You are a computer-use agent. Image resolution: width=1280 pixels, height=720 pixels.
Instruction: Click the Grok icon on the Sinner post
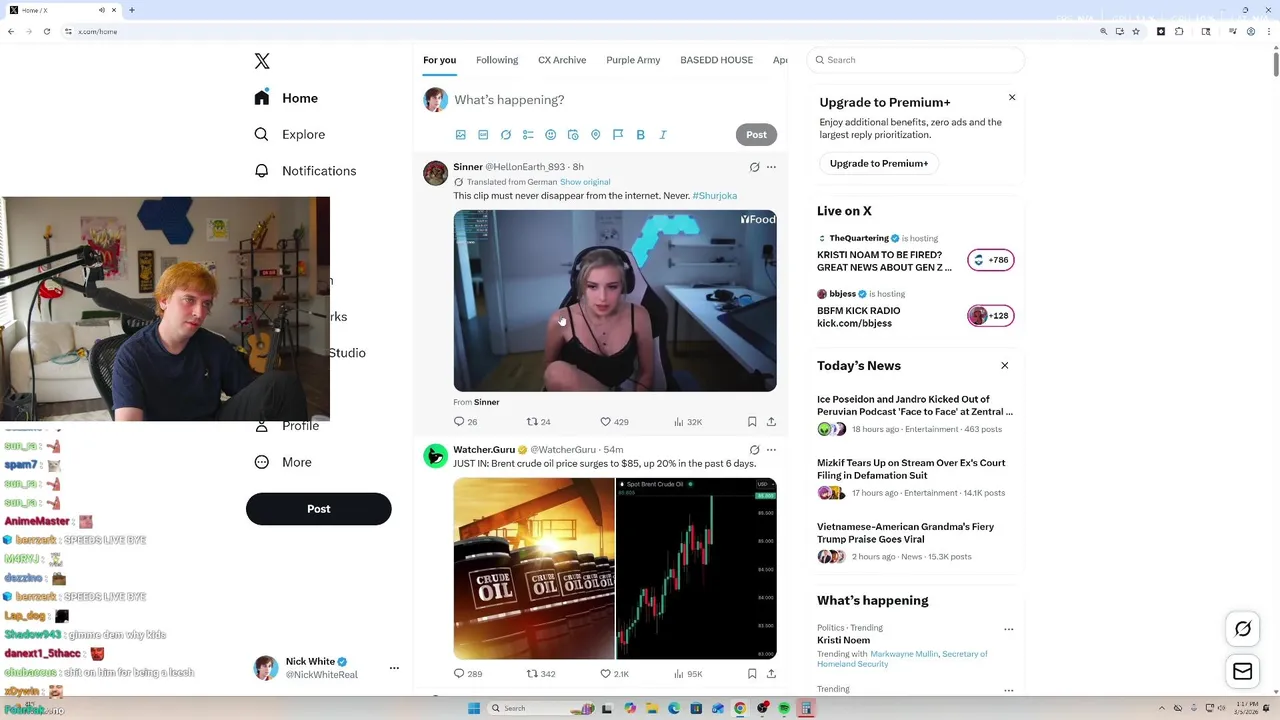[x=755, y=167]
